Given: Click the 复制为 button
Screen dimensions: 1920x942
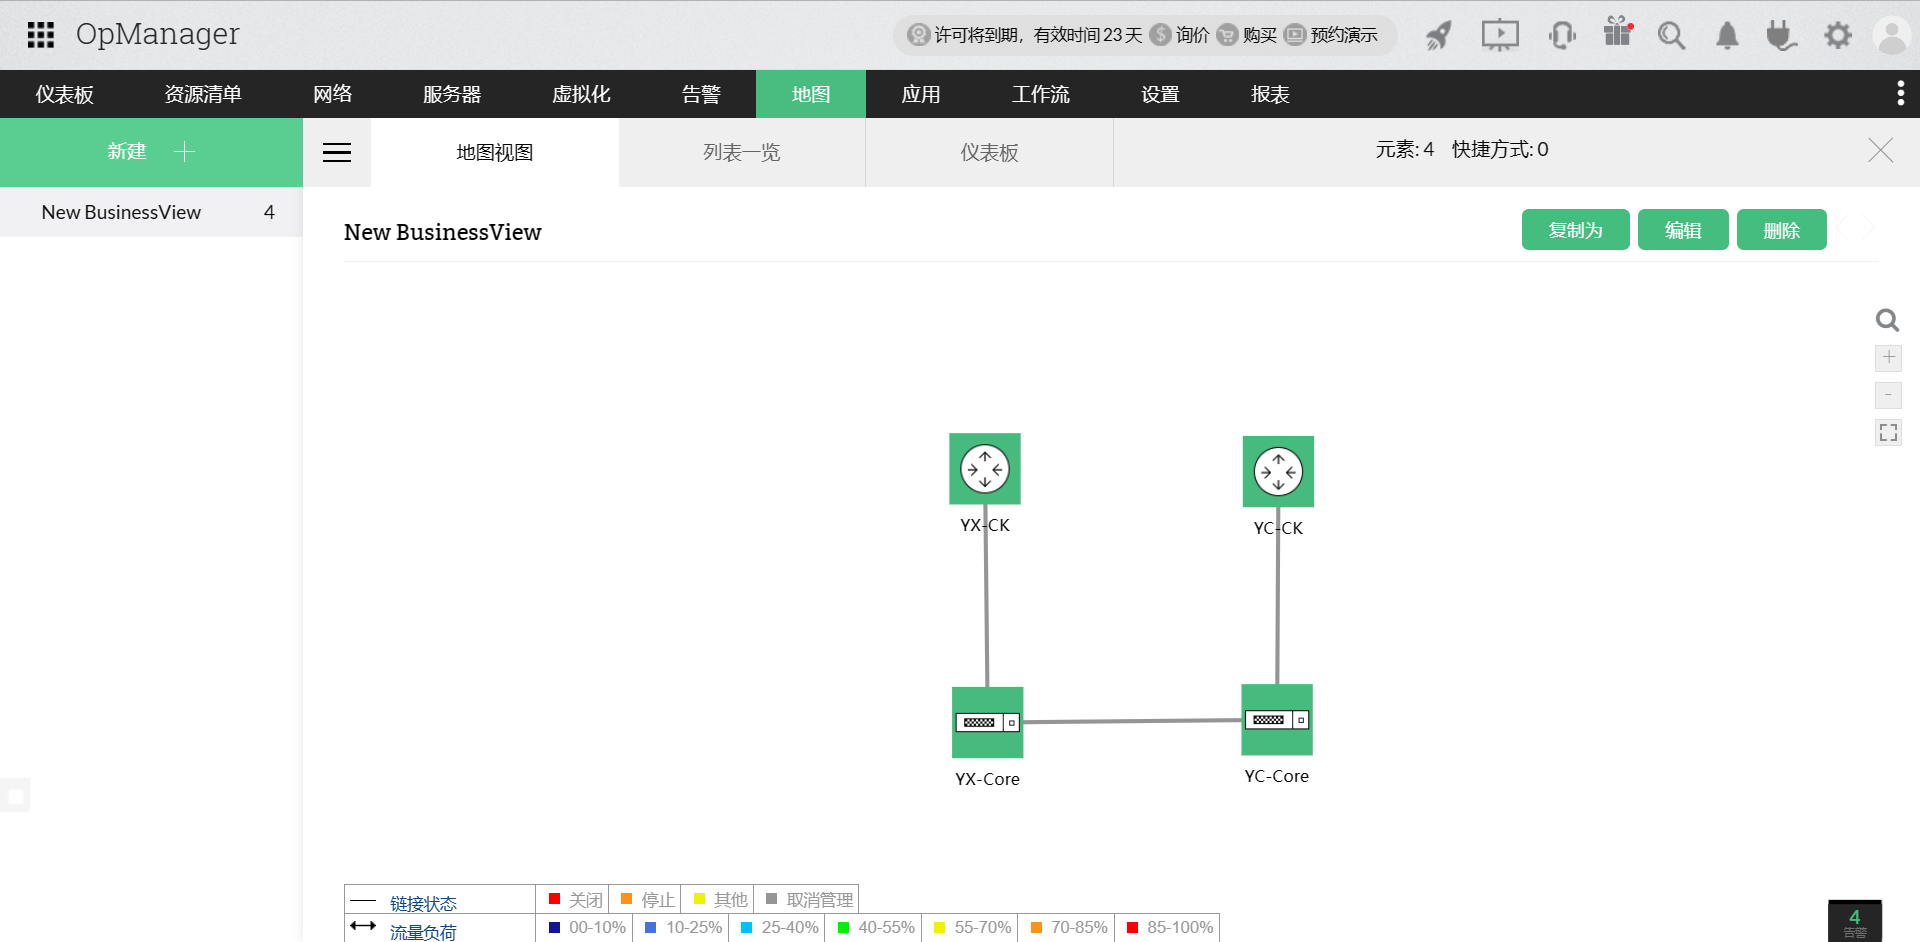Looking at the screenshot, I should coord(1576,230).
